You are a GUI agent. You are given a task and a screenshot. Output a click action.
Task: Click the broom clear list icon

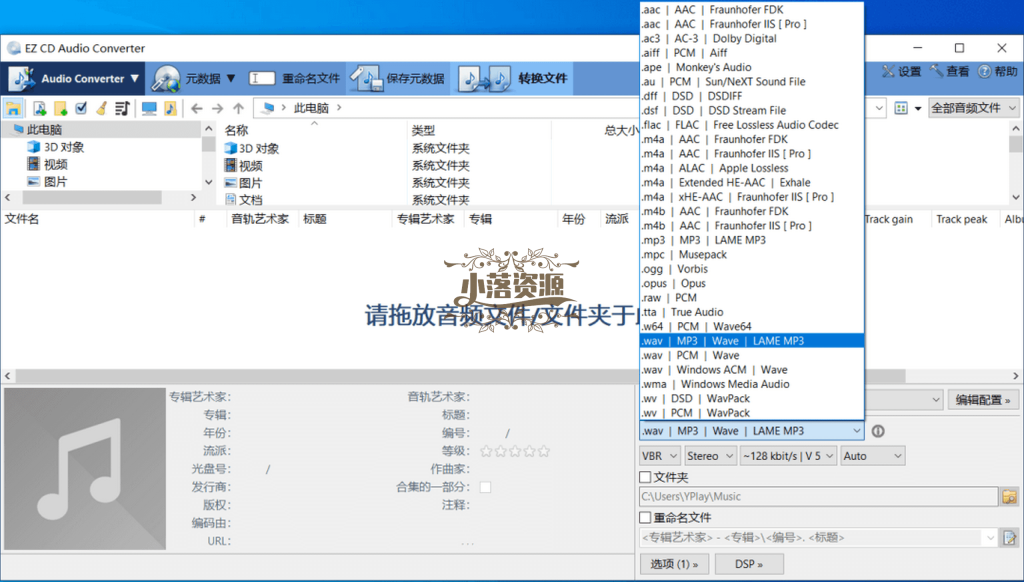click(101, 108)
